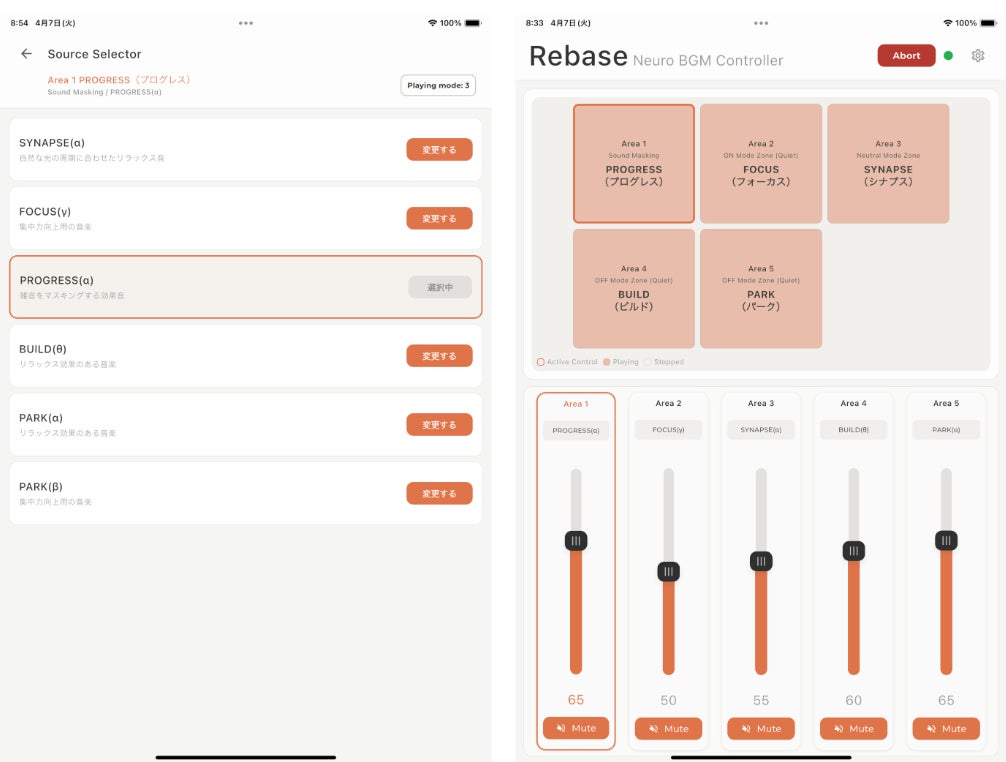Click the green connection status indicator
The height and width of the screenshot is (762, 1006).
coord(948,56)
